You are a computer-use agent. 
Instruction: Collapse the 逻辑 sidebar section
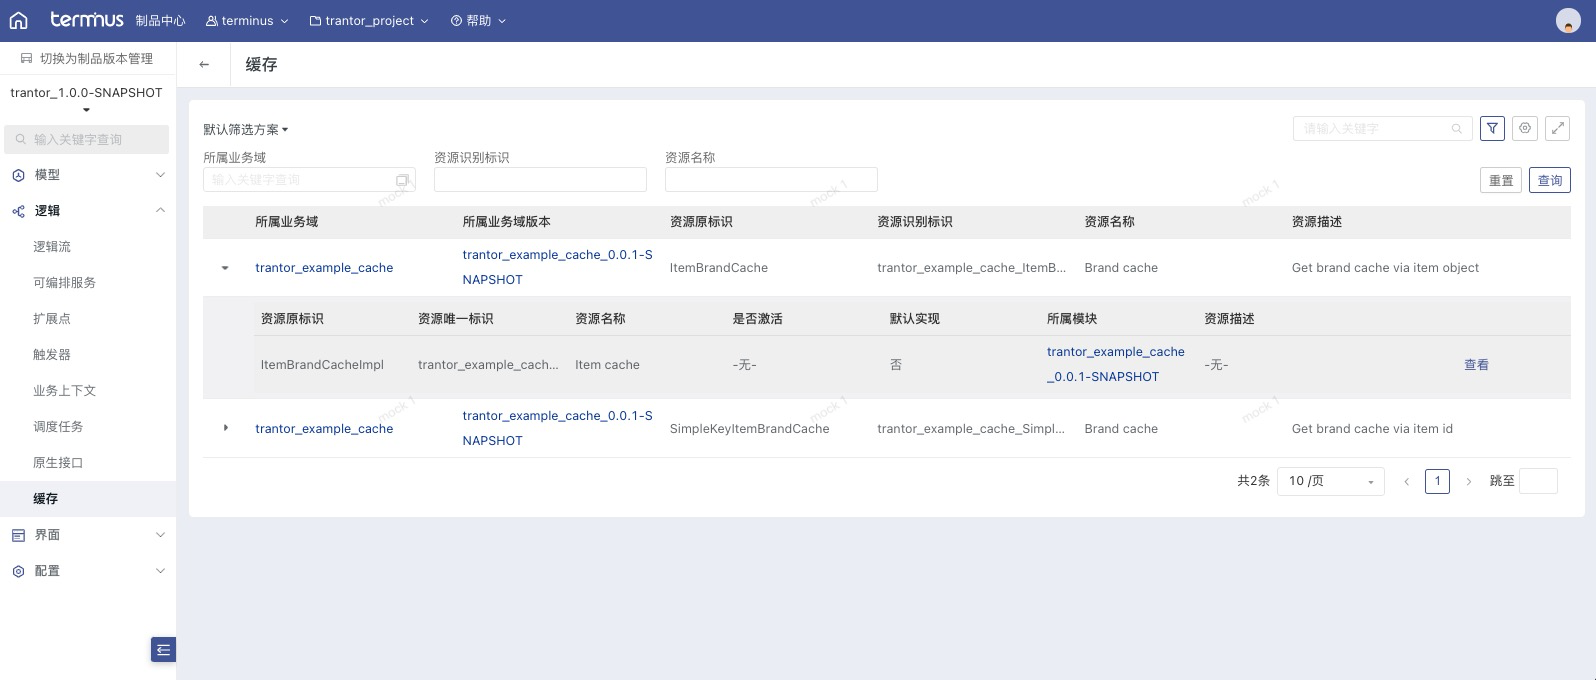160,210
